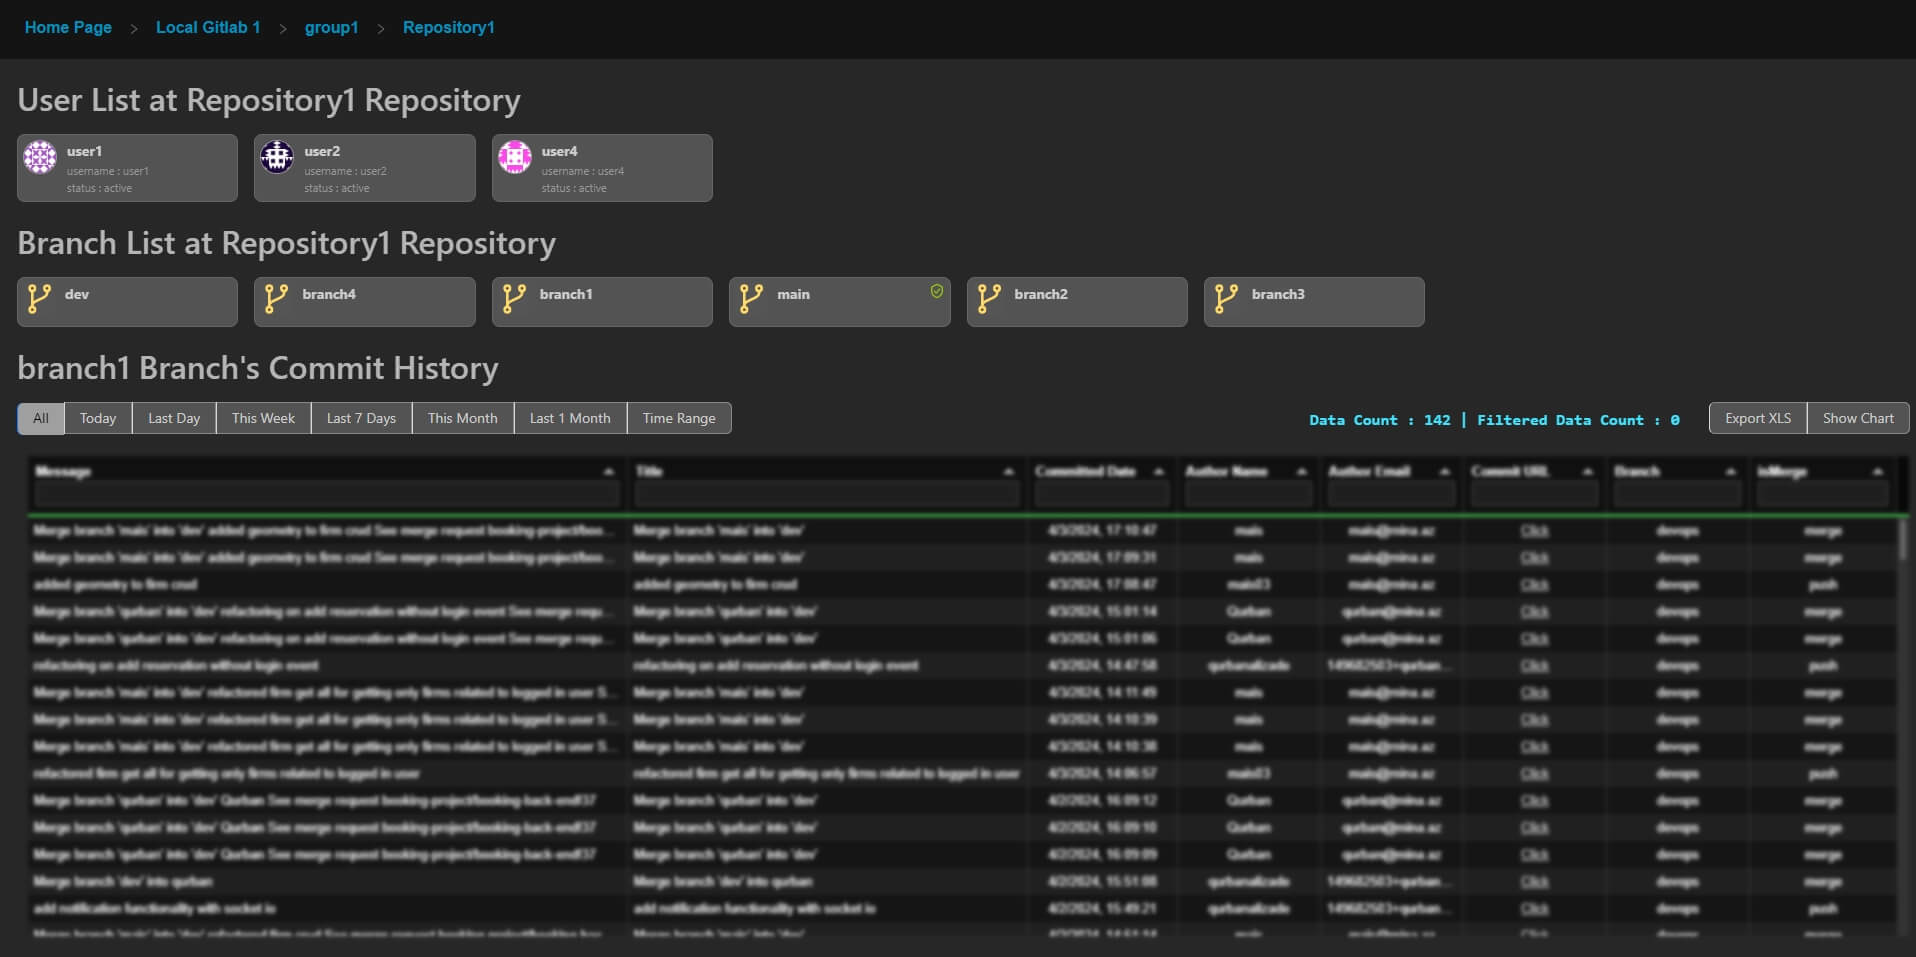Open the Time Range filter
Viewport: 1916px width, 957px height.
pos(679,418)
